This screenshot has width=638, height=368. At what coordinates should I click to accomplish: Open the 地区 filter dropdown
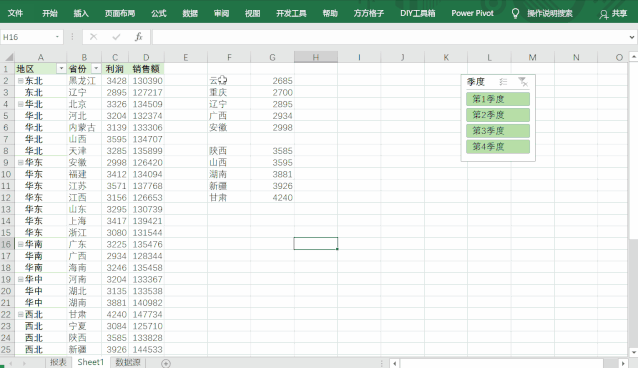coord(61,68)
